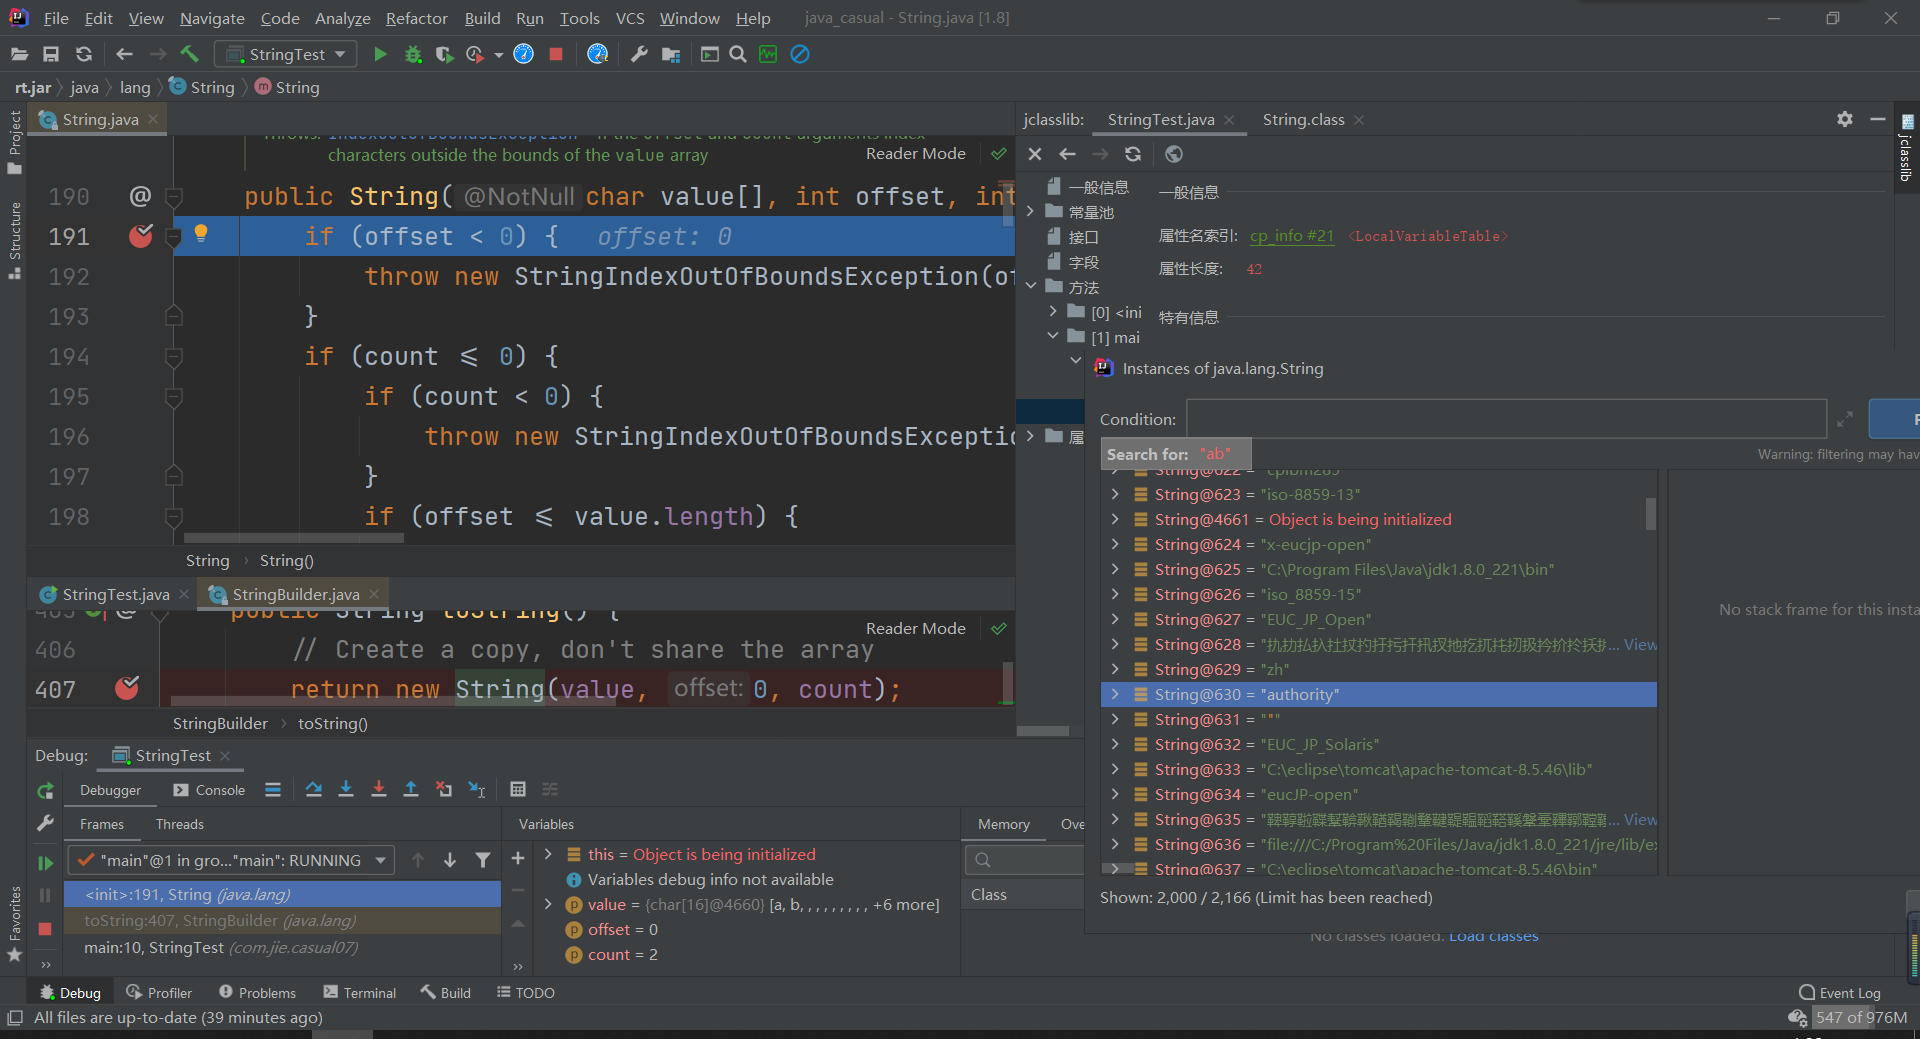
Task: Click the memory indicator 547 of 976M
Action: 1861,1017
